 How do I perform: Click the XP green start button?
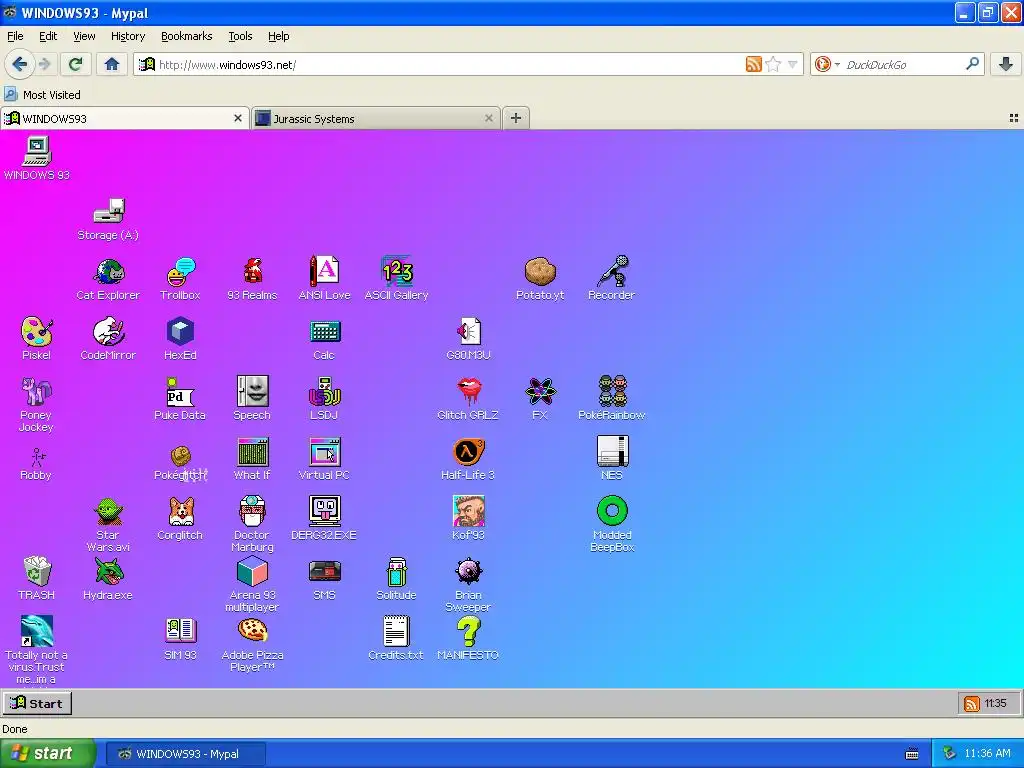point(47,753)
